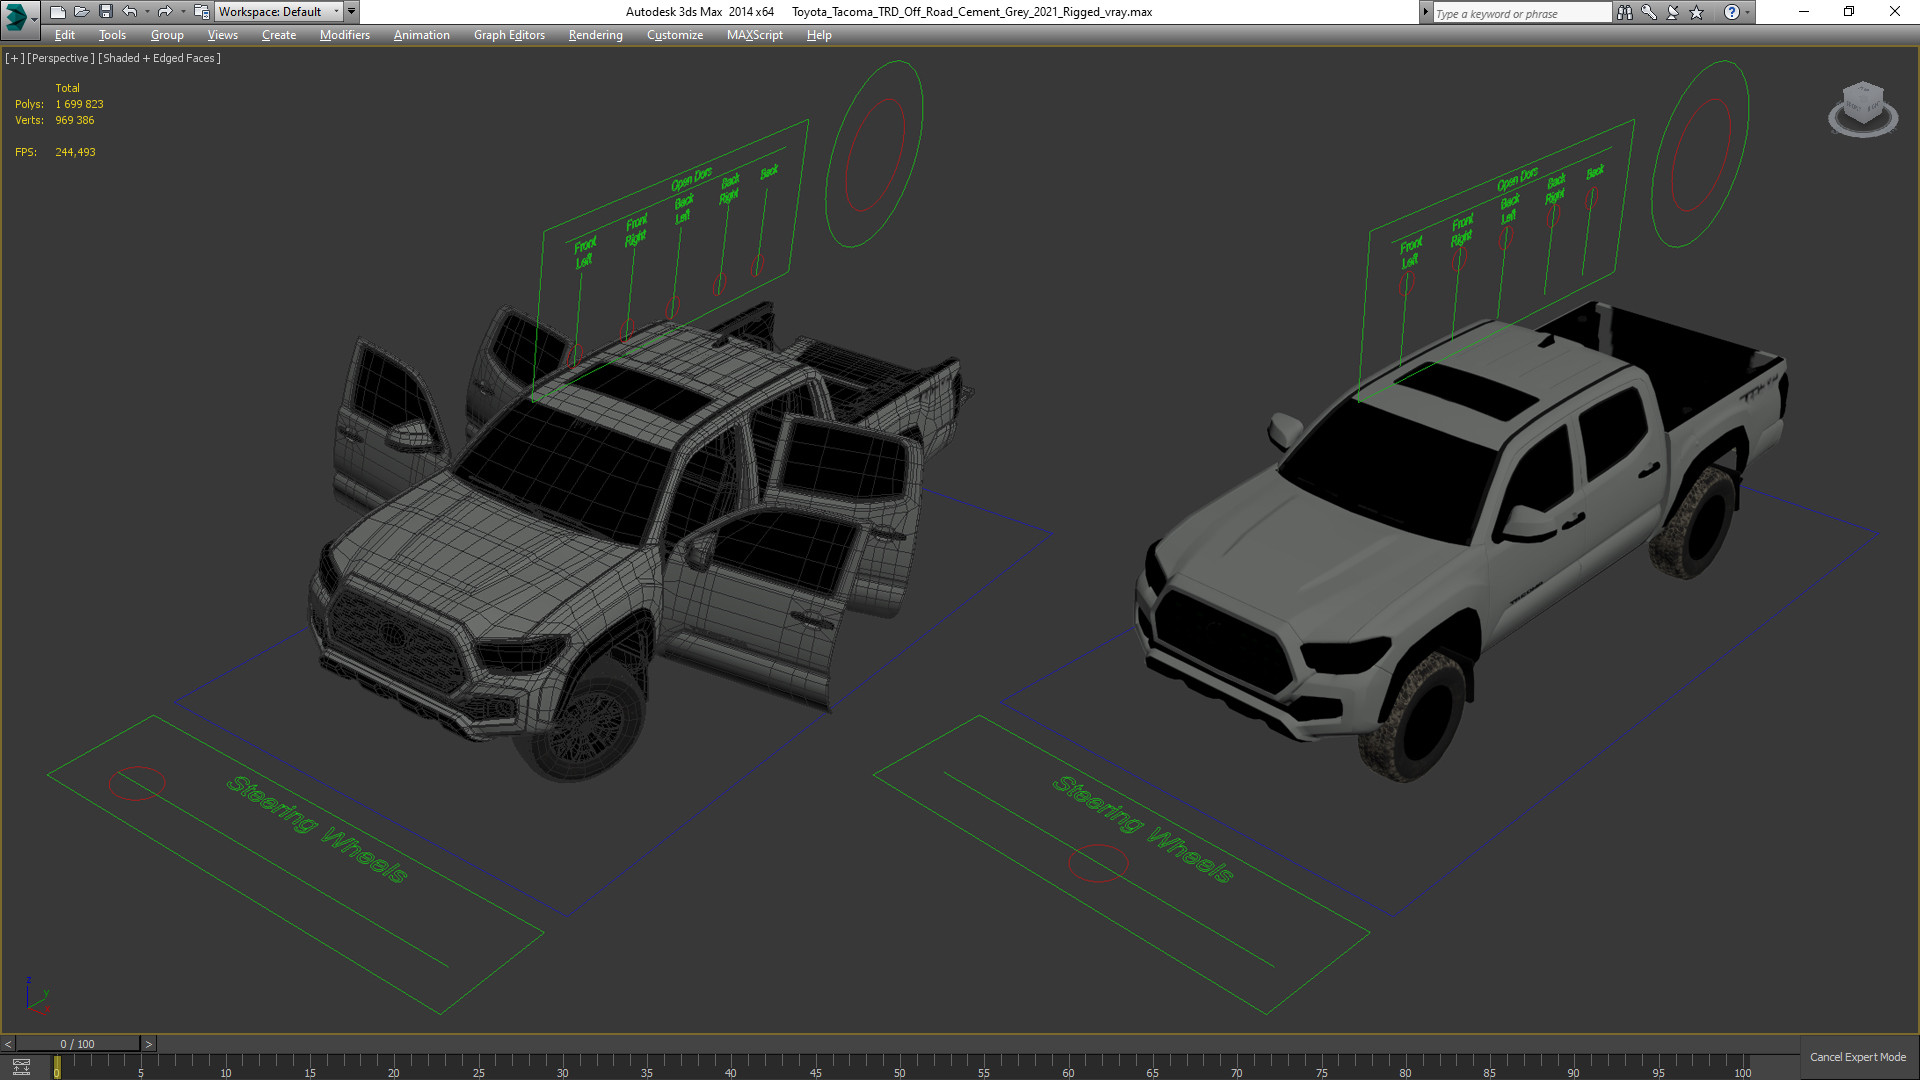Viewport: 1920px width, 1080px height.
Task: Click the Verts count 969 386
Action: [75, 120]
